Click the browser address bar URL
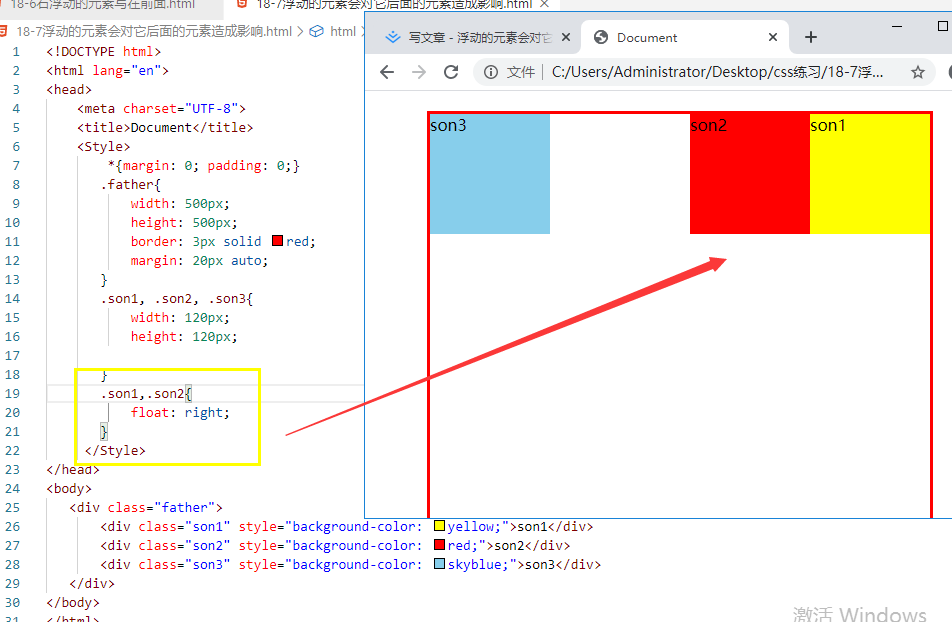952x622 pixels. [x=717, y=72]
